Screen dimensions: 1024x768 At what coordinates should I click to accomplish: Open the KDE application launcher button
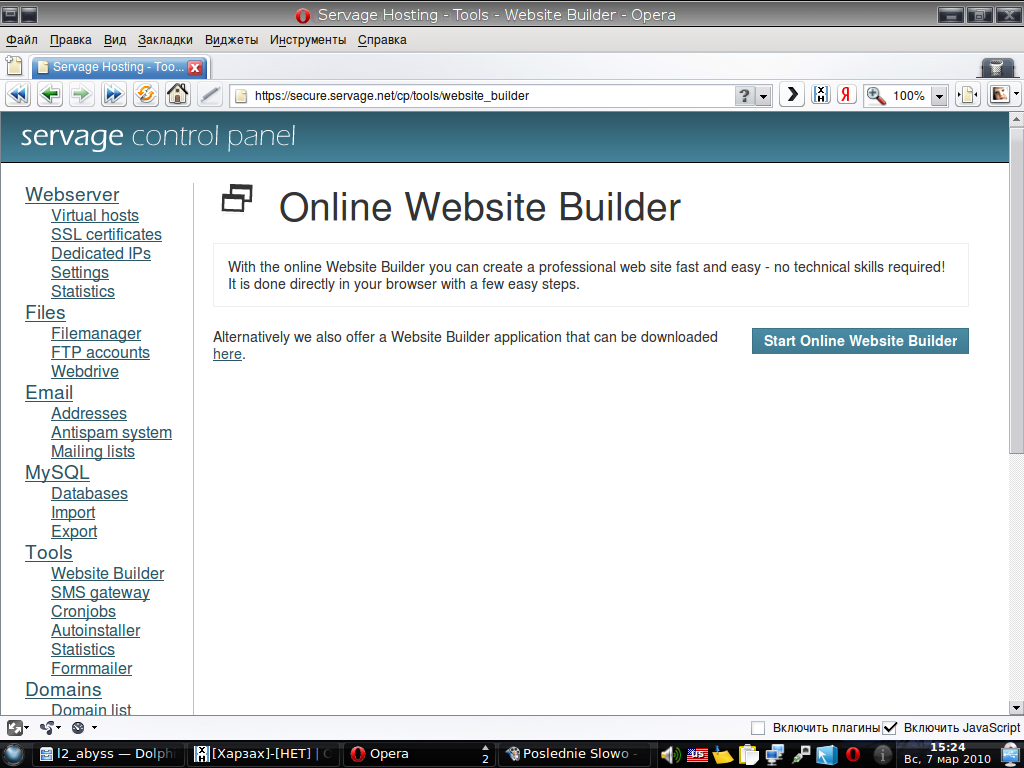14,754
